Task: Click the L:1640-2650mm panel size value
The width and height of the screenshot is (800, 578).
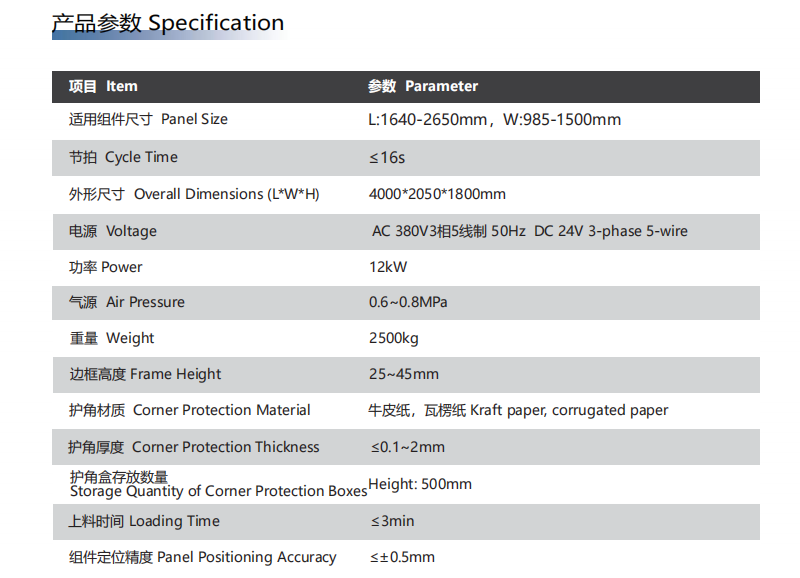Action: [x=495, y=120]
